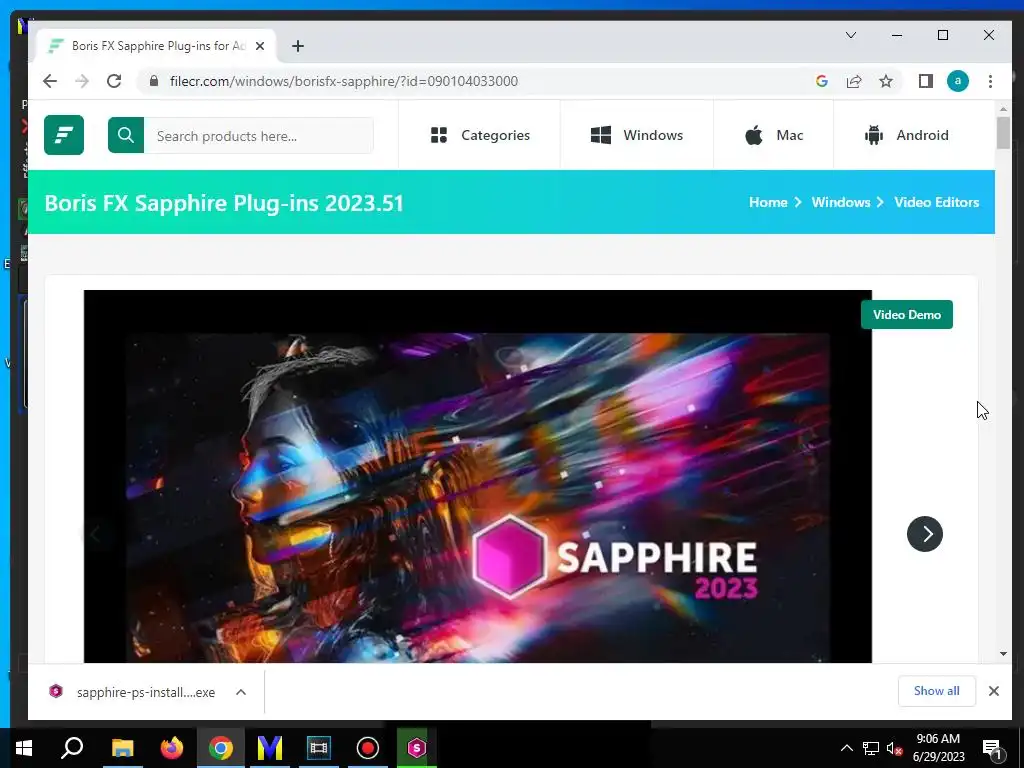The height and width of the screenshot is (768, 1024).
Task: Click the Sapphire 2023 preview image
Action: 477,477
